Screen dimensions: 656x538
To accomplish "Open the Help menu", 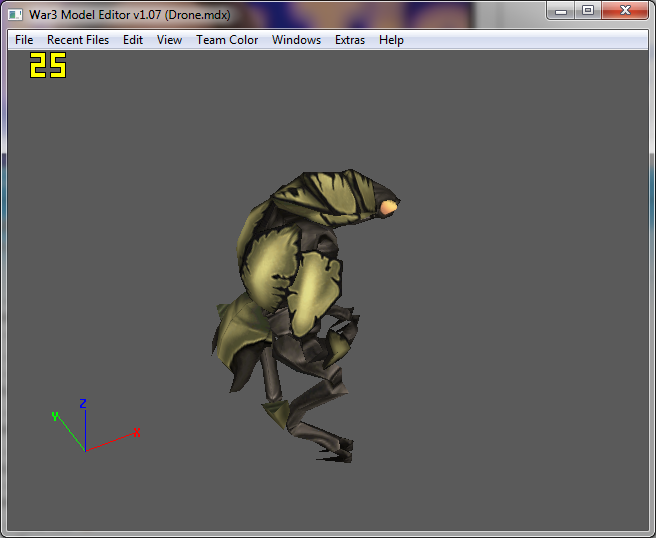I will [391, 40].
